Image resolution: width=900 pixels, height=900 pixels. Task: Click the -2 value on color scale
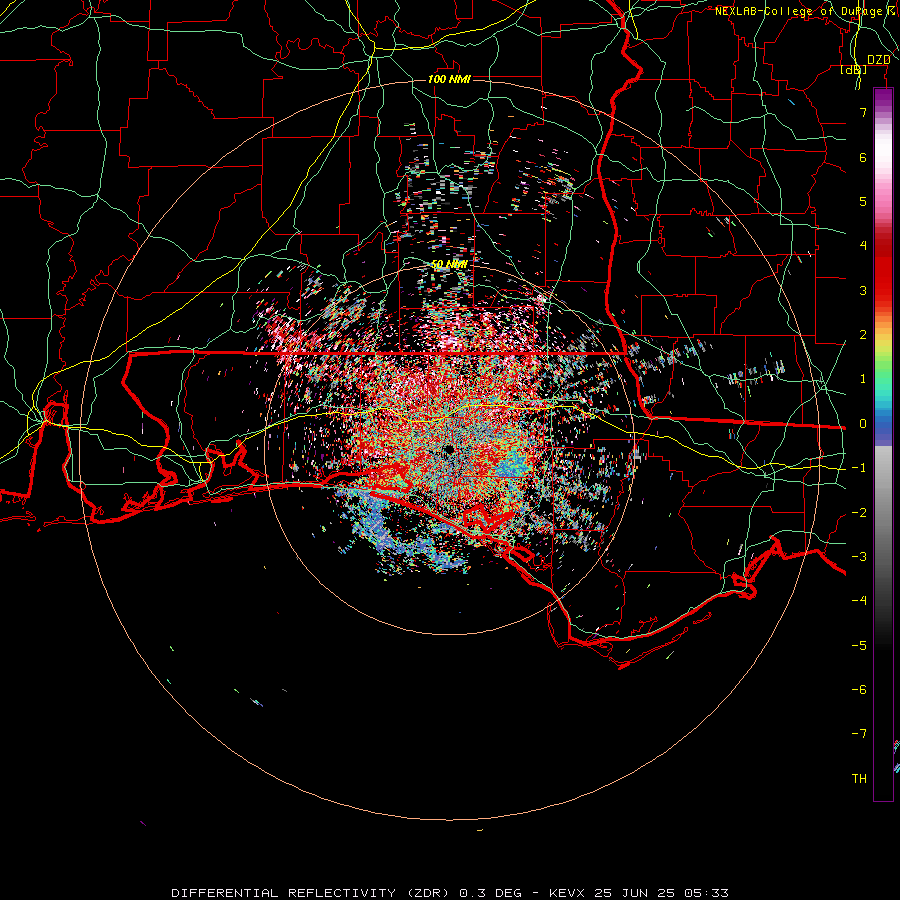click(859, 513)
